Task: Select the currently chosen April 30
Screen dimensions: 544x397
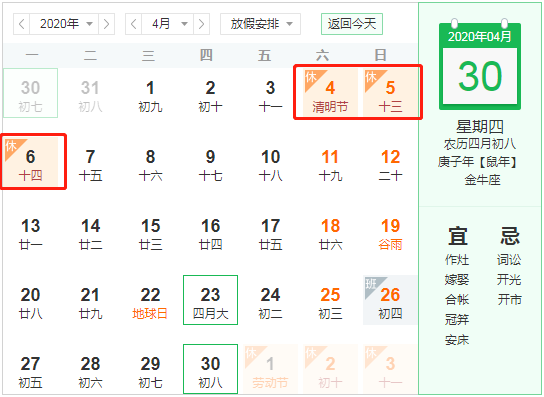Action: [210, 369]
